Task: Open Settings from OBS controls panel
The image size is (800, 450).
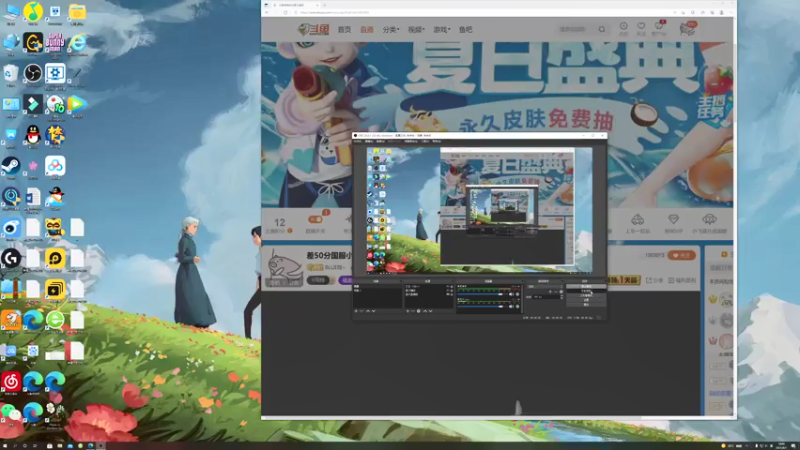Action: 586,300
